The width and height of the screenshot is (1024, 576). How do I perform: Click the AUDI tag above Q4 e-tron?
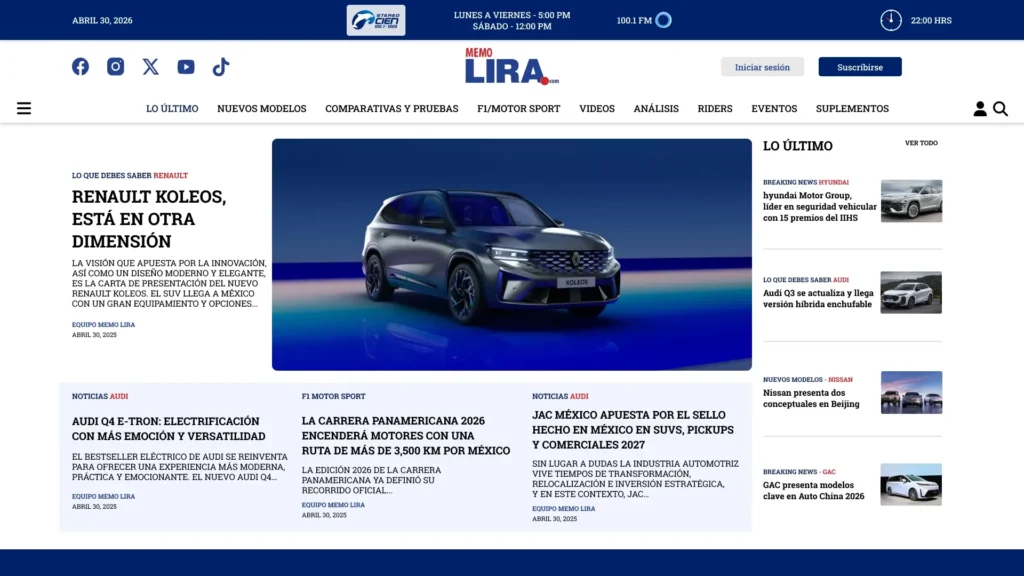tap(119, 396)
